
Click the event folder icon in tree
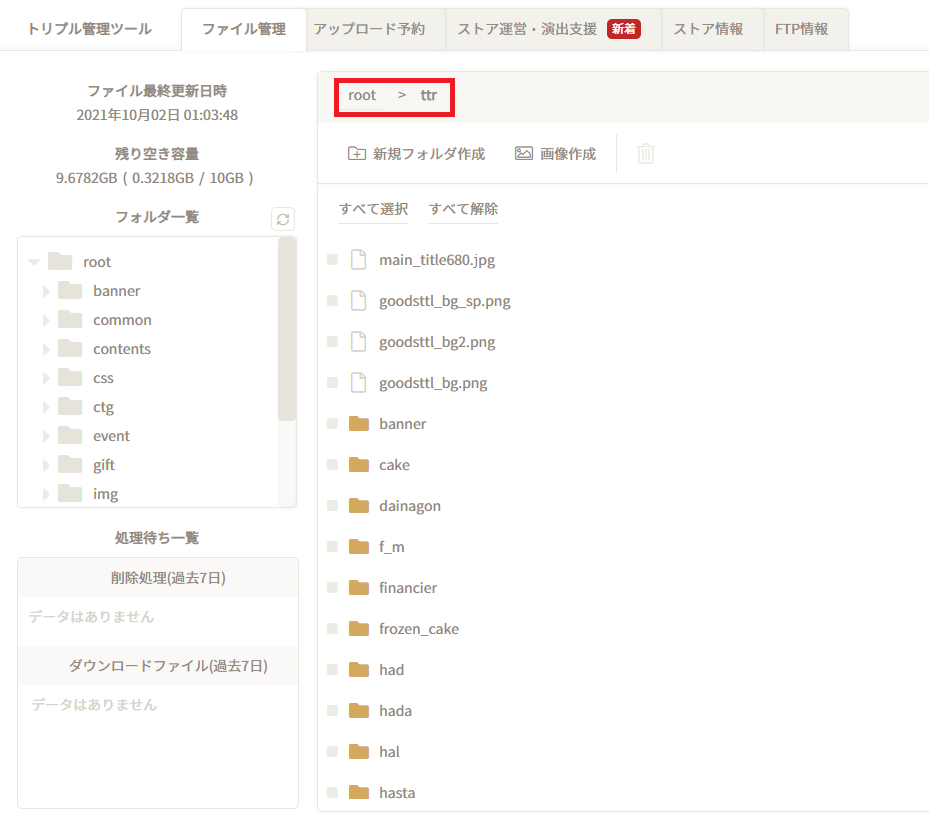(x=70, y=435)
